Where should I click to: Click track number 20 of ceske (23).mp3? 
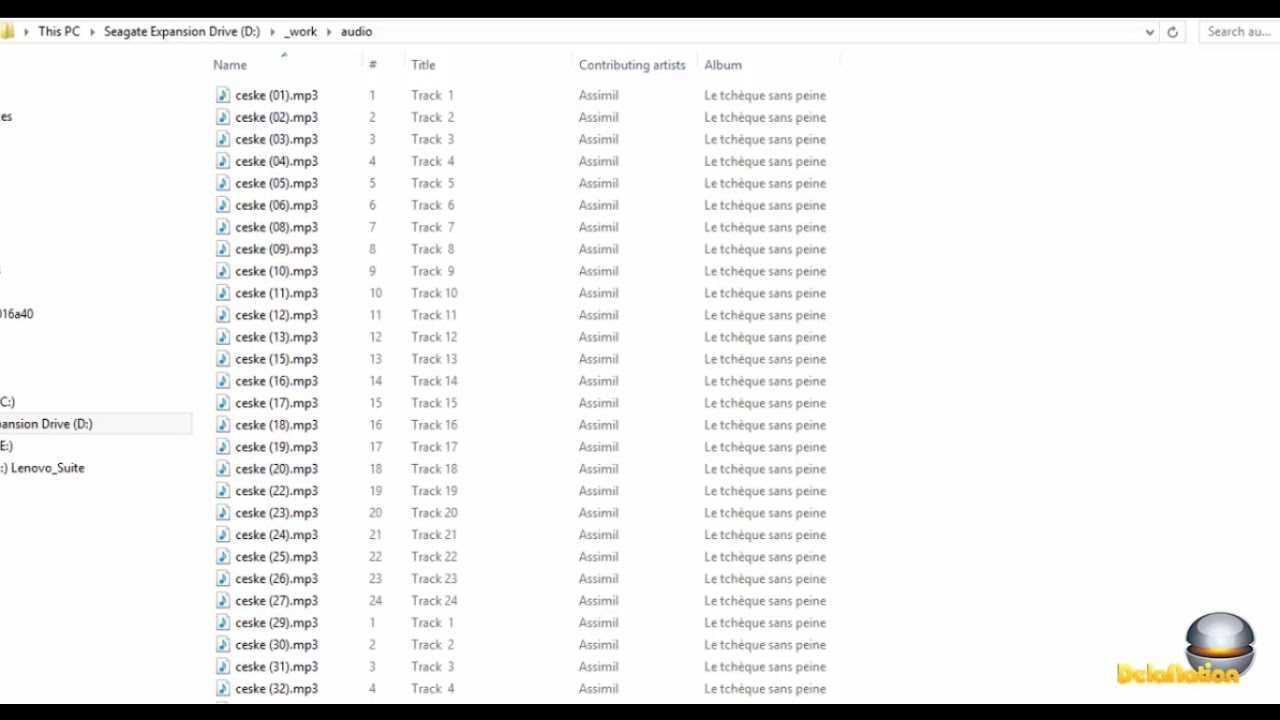376,513
